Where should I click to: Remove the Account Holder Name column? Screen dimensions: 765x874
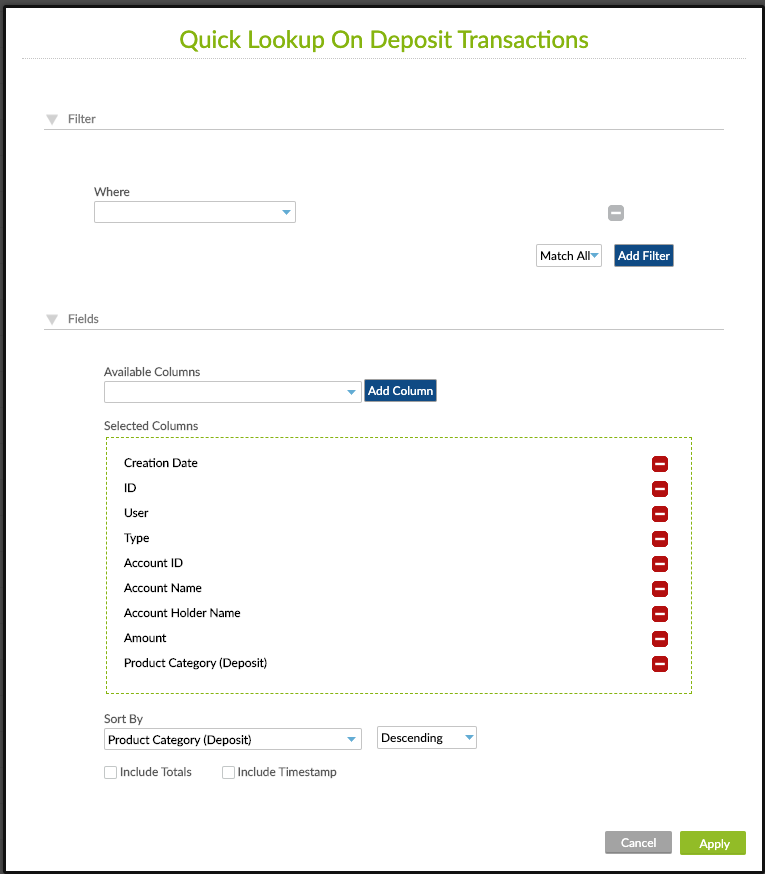click(659, 614)
